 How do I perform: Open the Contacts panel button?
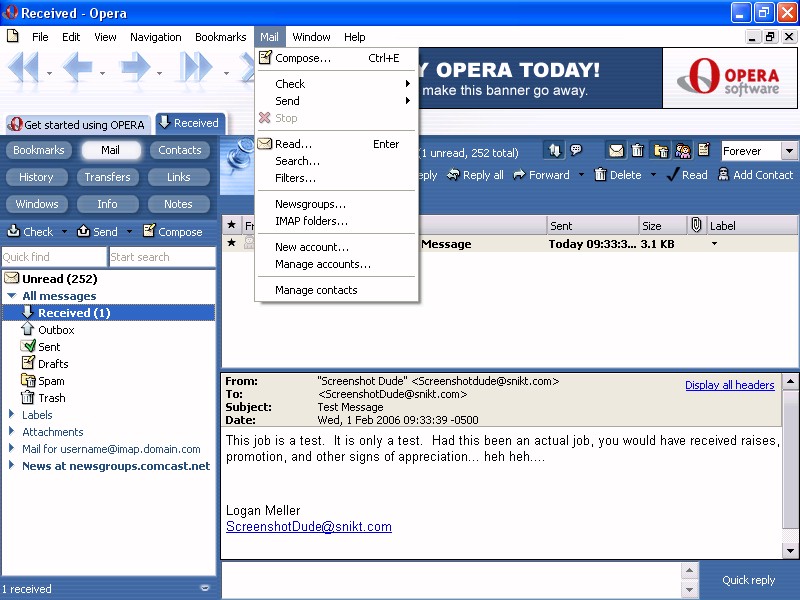pyautogui.click(x=180, y=150)
